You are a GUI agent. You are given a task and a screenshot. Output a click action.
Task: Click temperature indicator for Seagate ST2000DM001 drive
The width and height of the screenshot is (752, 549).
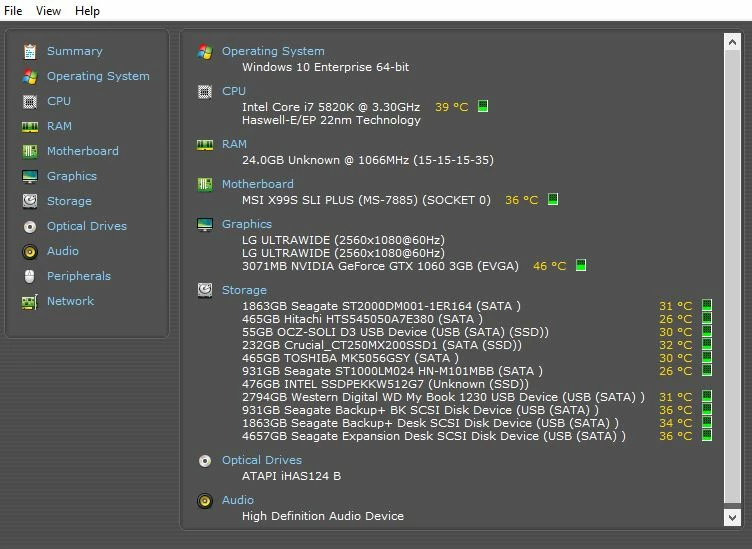pyautogui.click(x=706, y=305)
